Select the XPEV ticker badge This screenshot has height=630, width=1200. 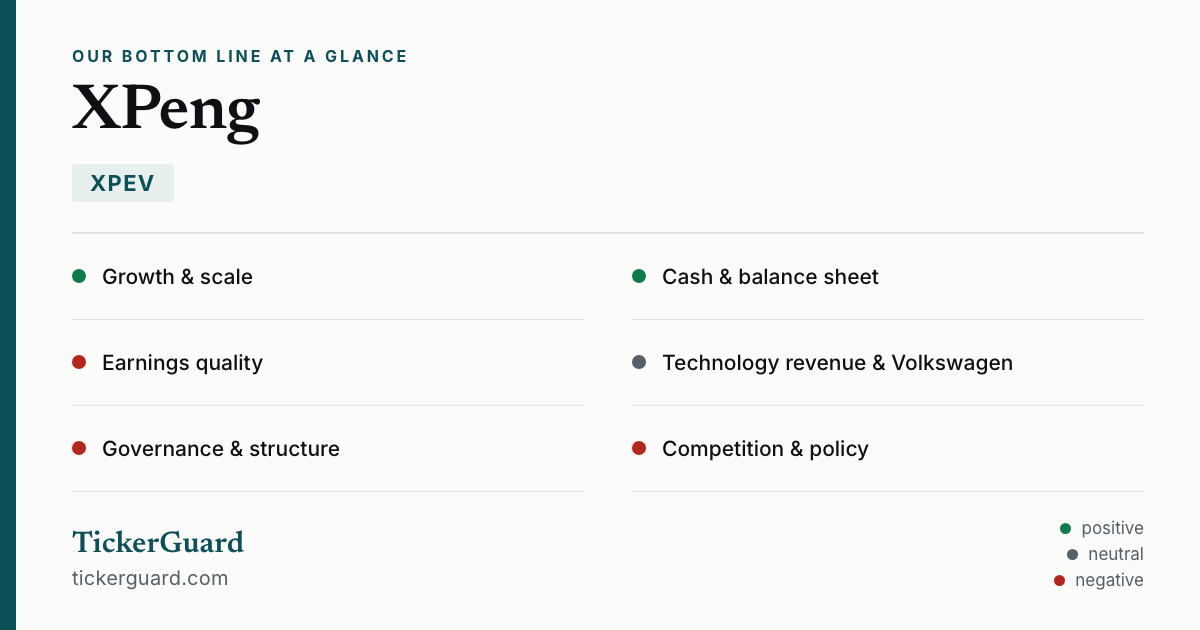pos(123,183)
